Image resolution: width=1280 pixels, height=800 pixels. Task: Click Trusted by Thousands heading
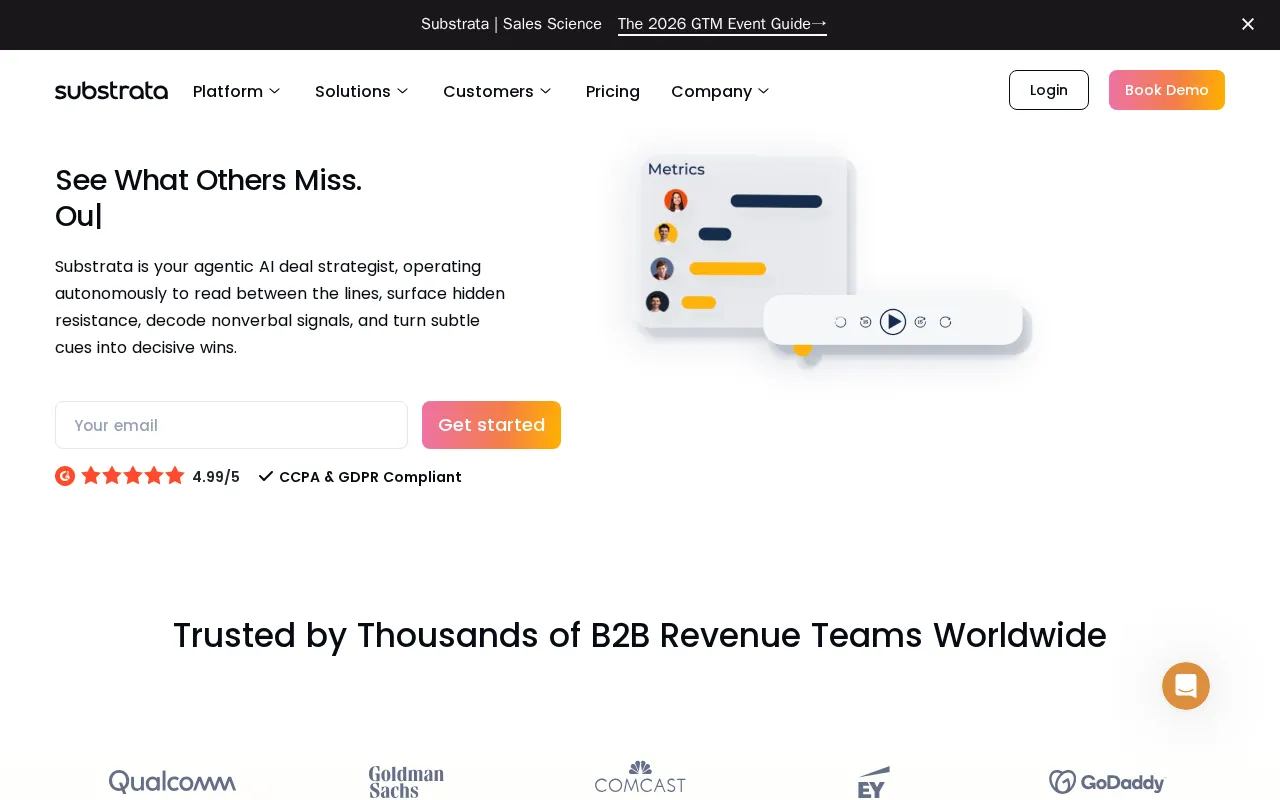pyautogui.click(x=640, y=636)
